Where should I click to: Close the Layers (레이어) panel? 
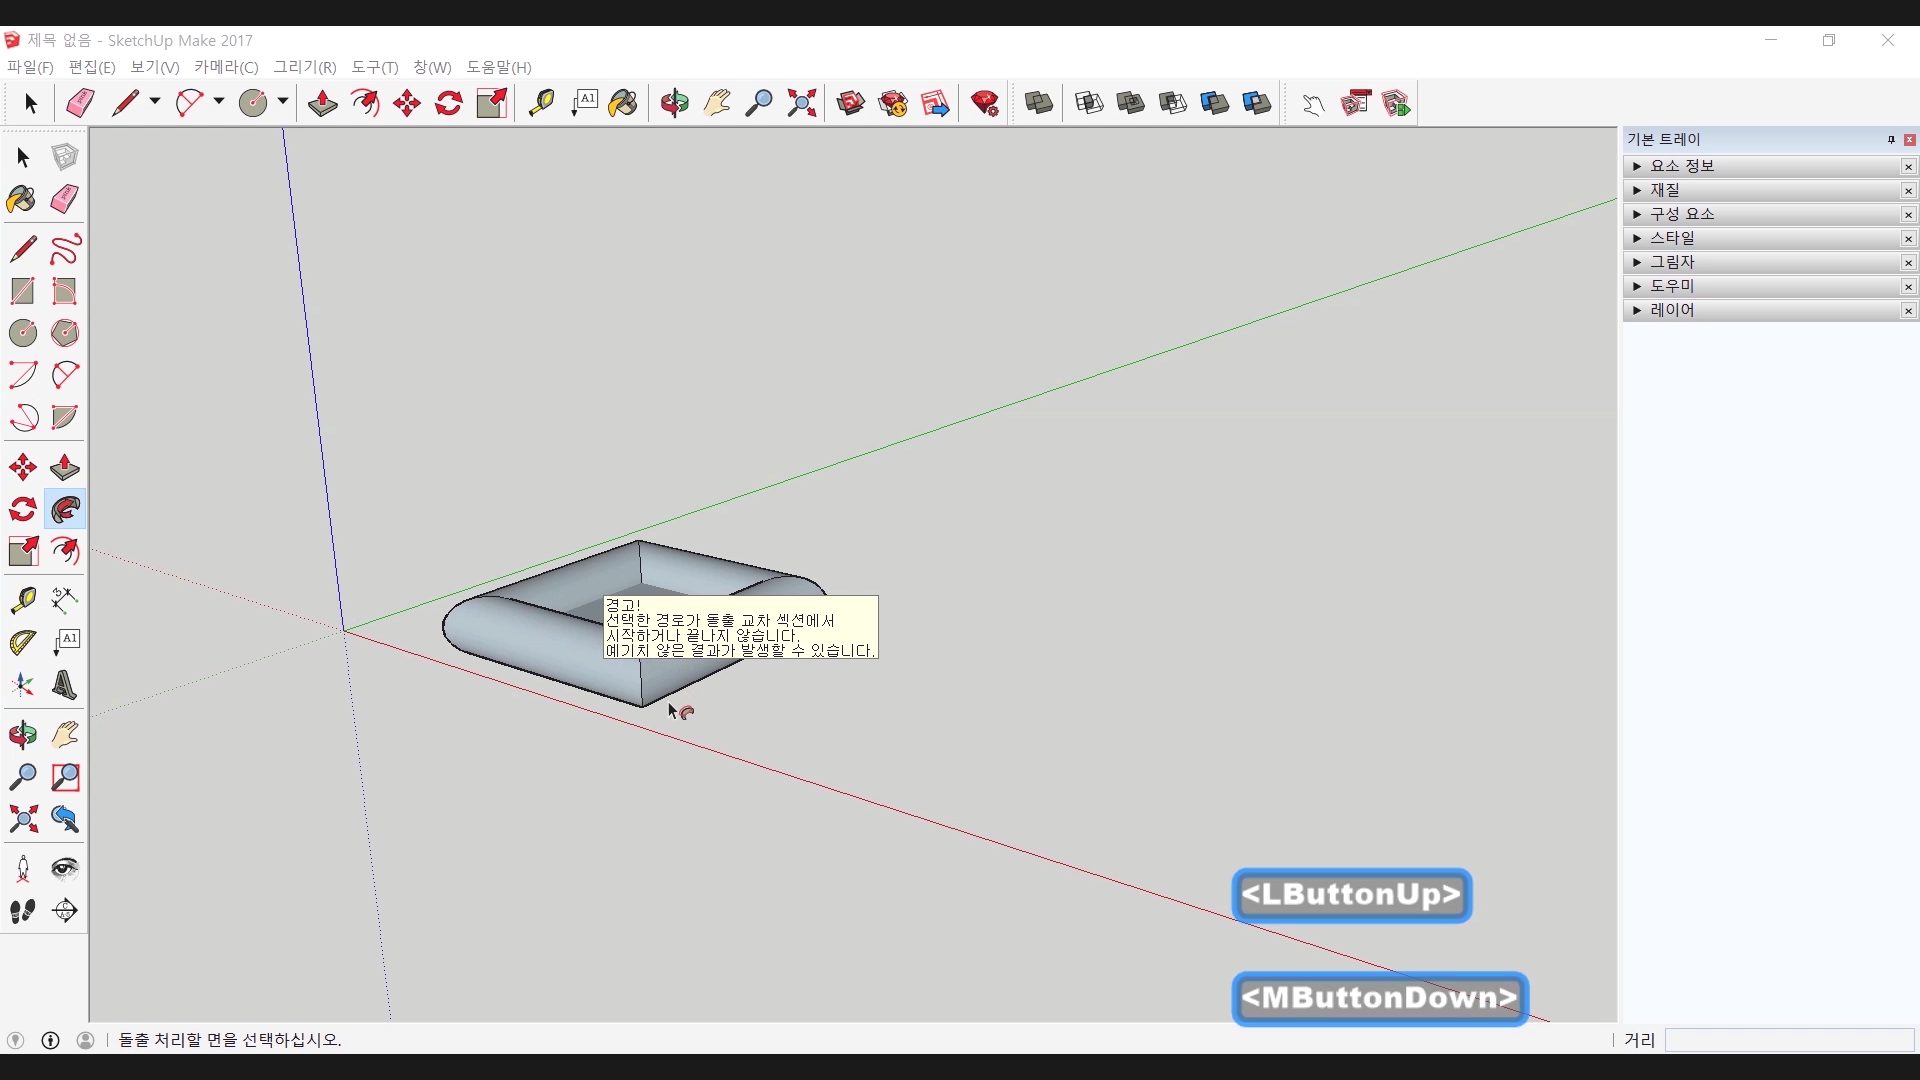pos(1908,311)
